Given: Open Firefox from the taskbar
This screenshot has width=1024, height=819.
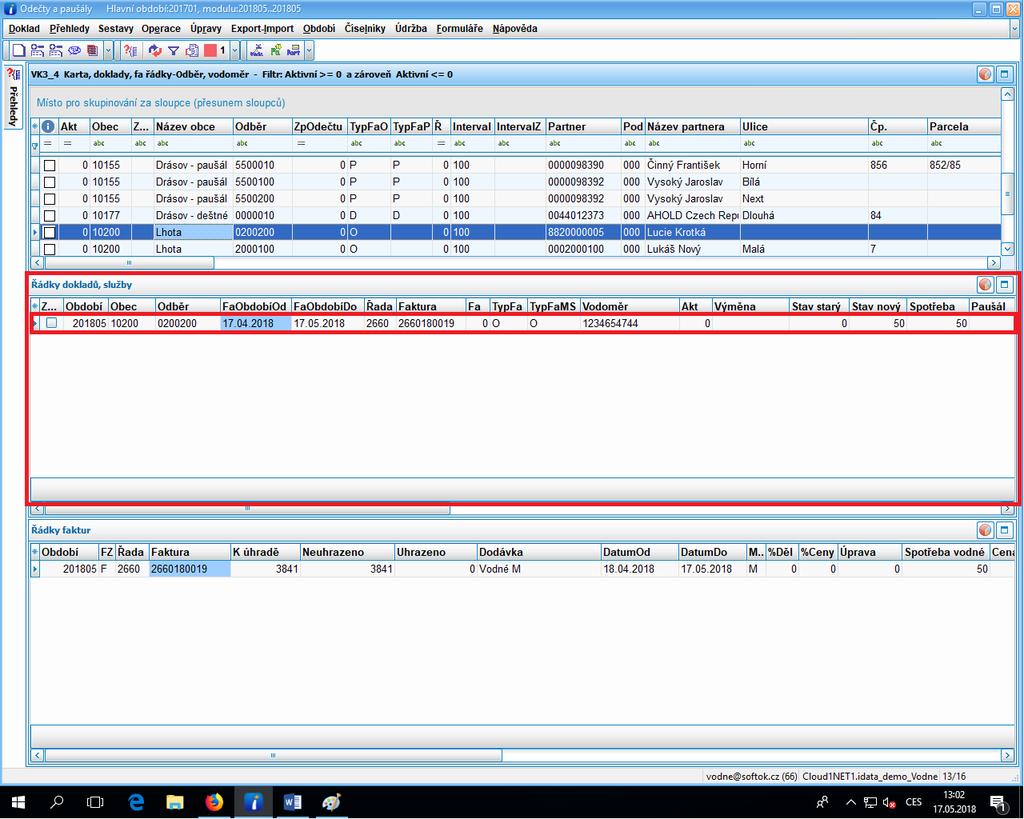Looking at the screenshot, I should pyautogui.click(x=214, y=802).
